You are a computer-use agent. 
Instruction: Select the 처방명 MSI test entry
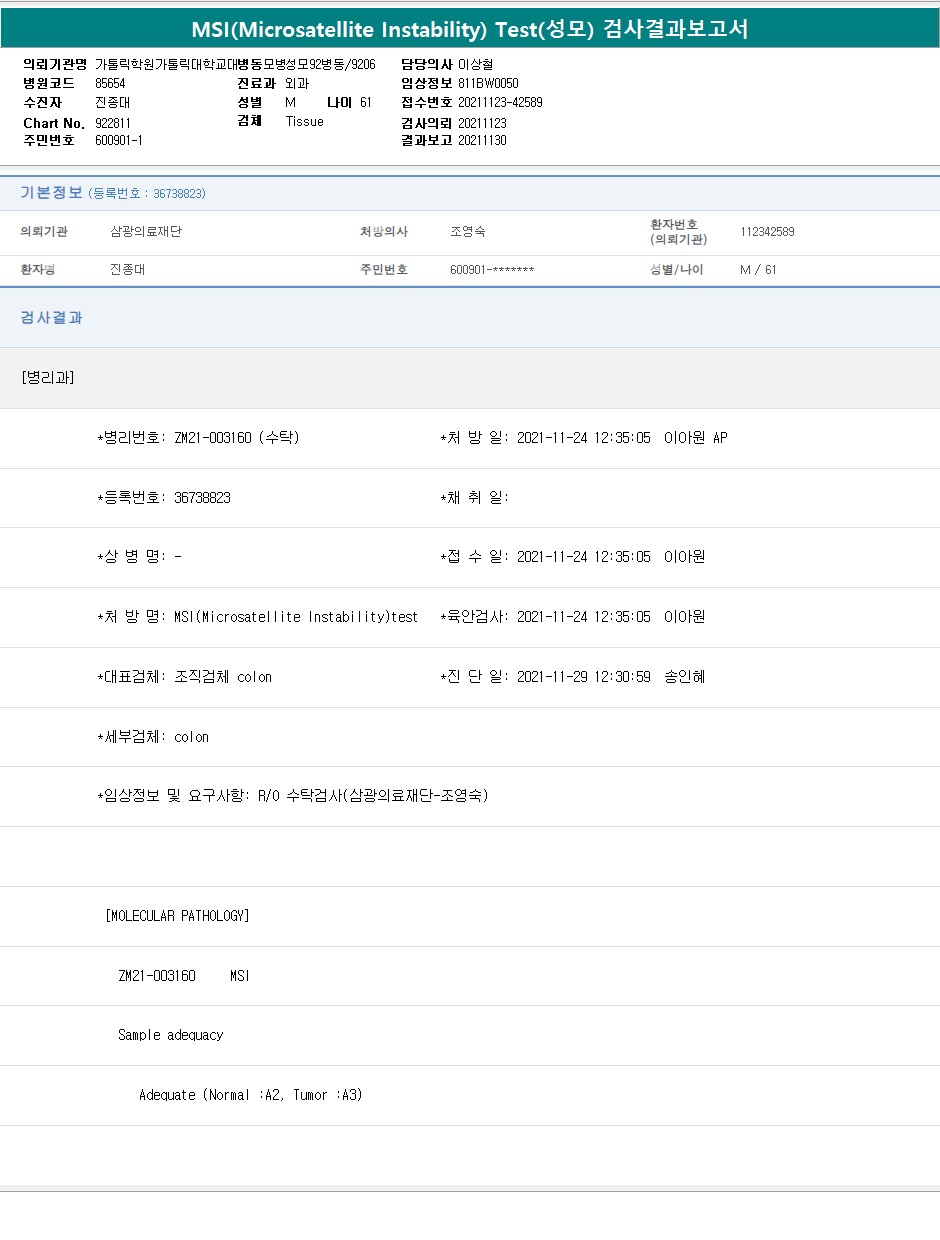(257, 617)
